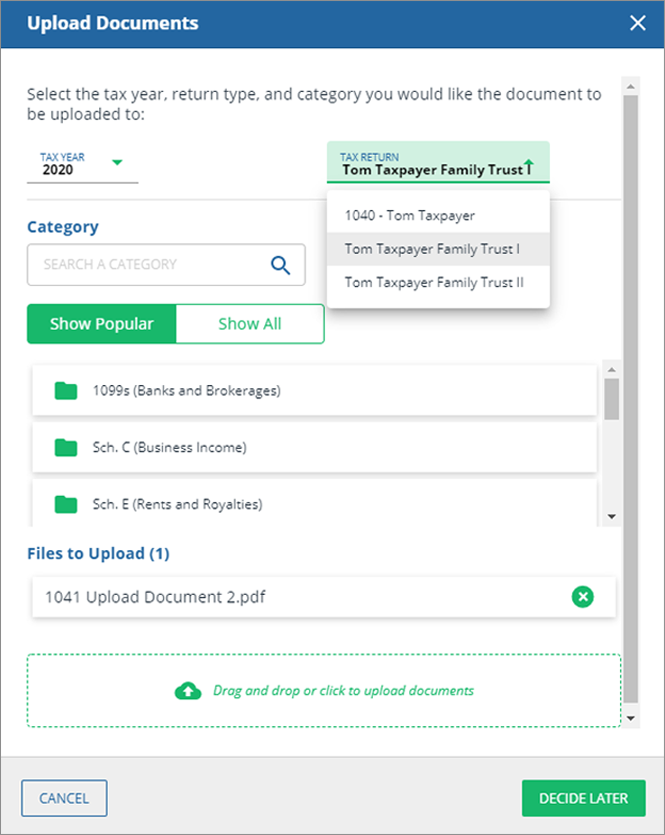Click the Cancel button
Viewport: 665px width, 835px height.
click(64, 798)
